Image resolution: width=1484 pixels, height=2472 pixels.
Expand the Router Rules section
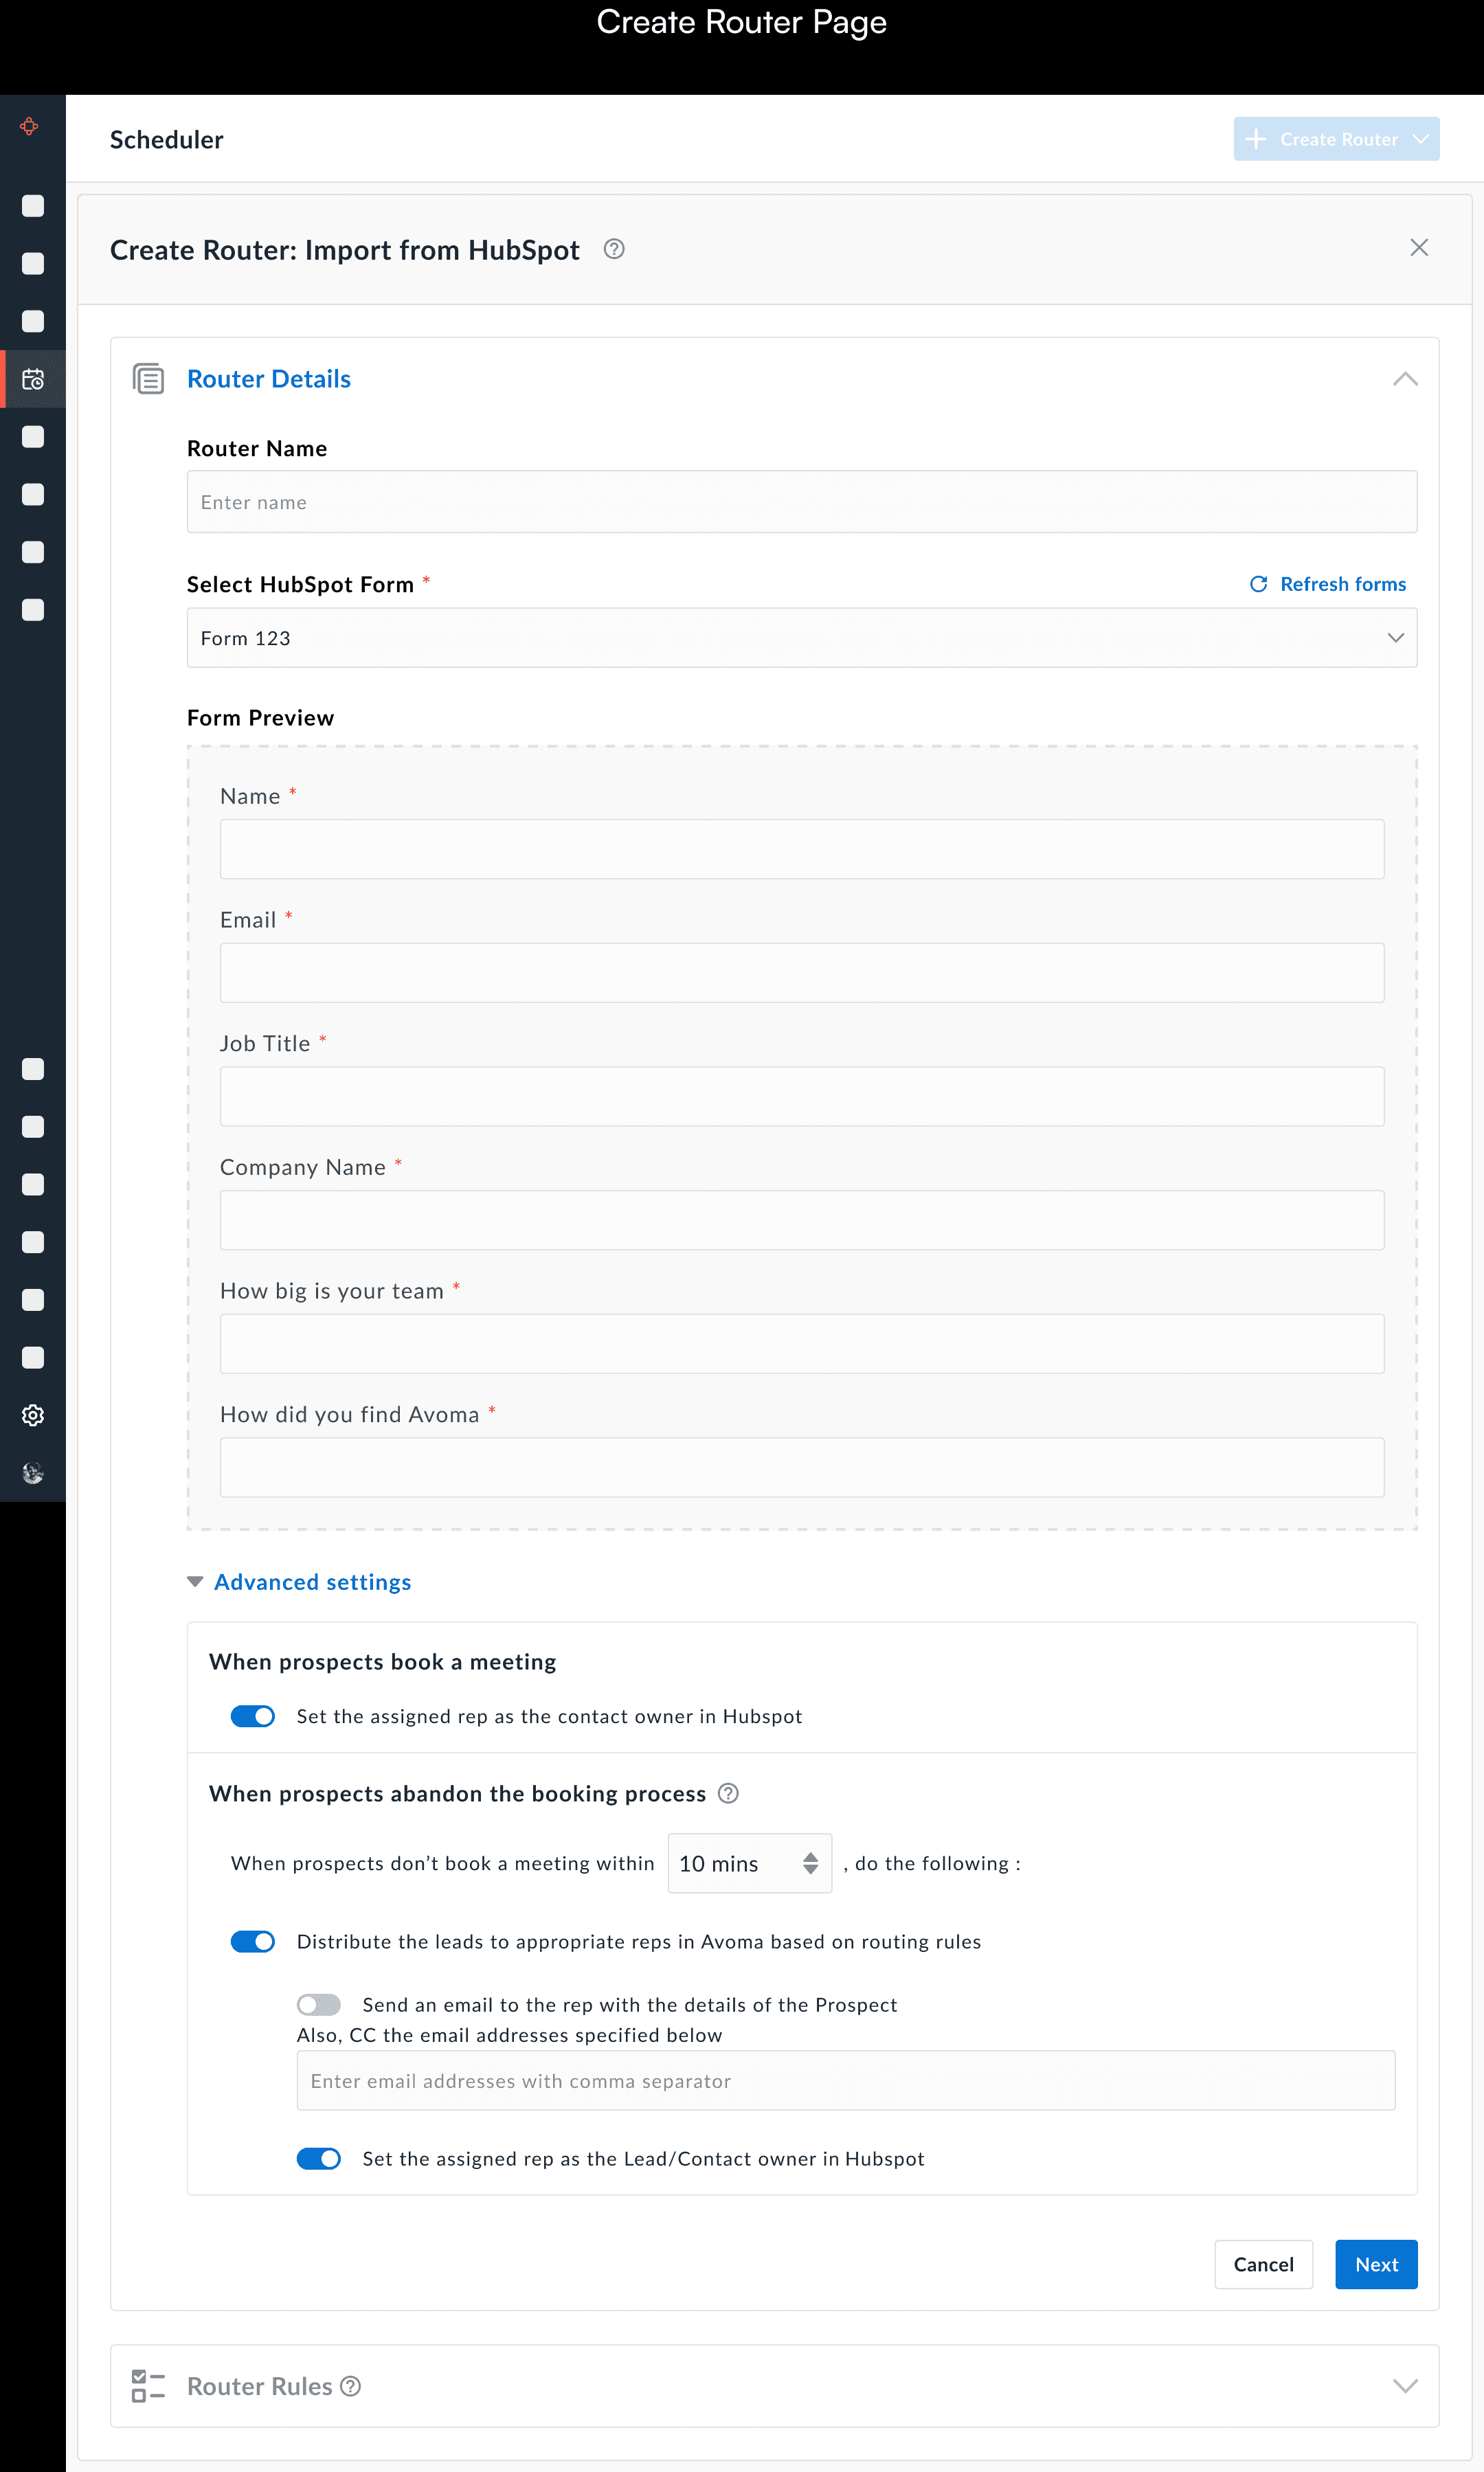pyautogui.click(x=1404, y=2386)
